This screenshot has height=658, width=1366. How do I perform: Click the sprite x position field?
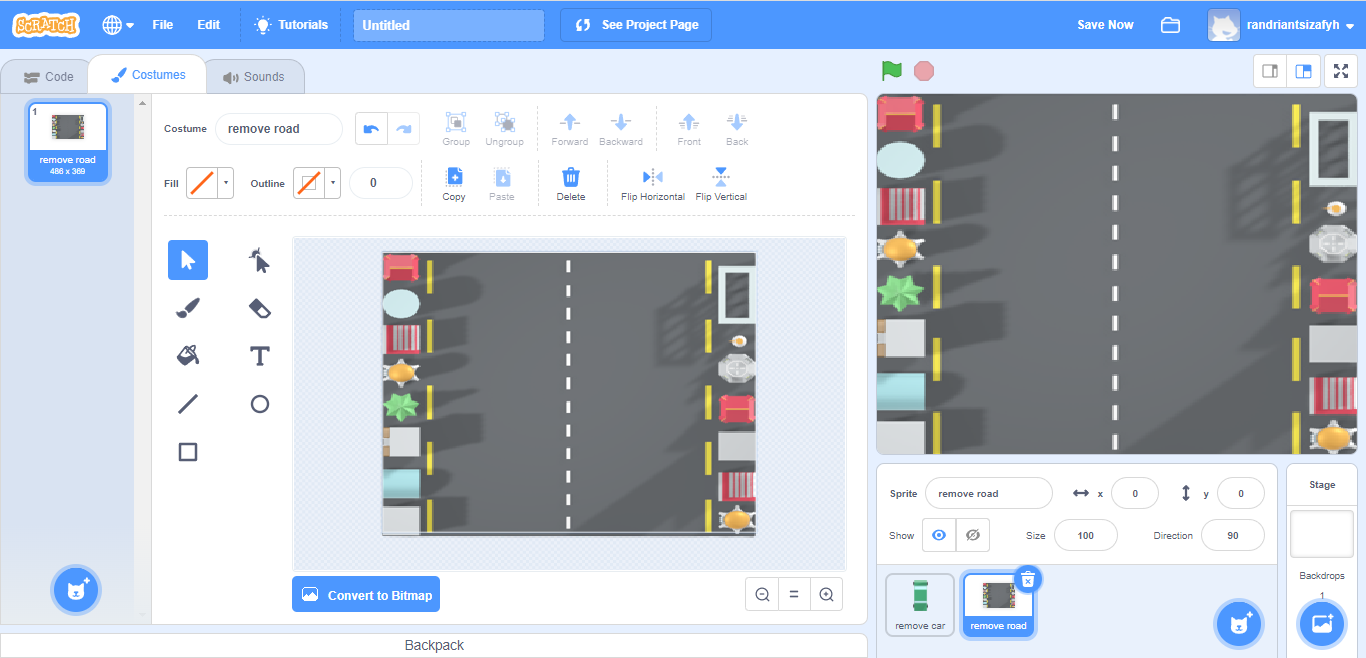(1135, 493)
